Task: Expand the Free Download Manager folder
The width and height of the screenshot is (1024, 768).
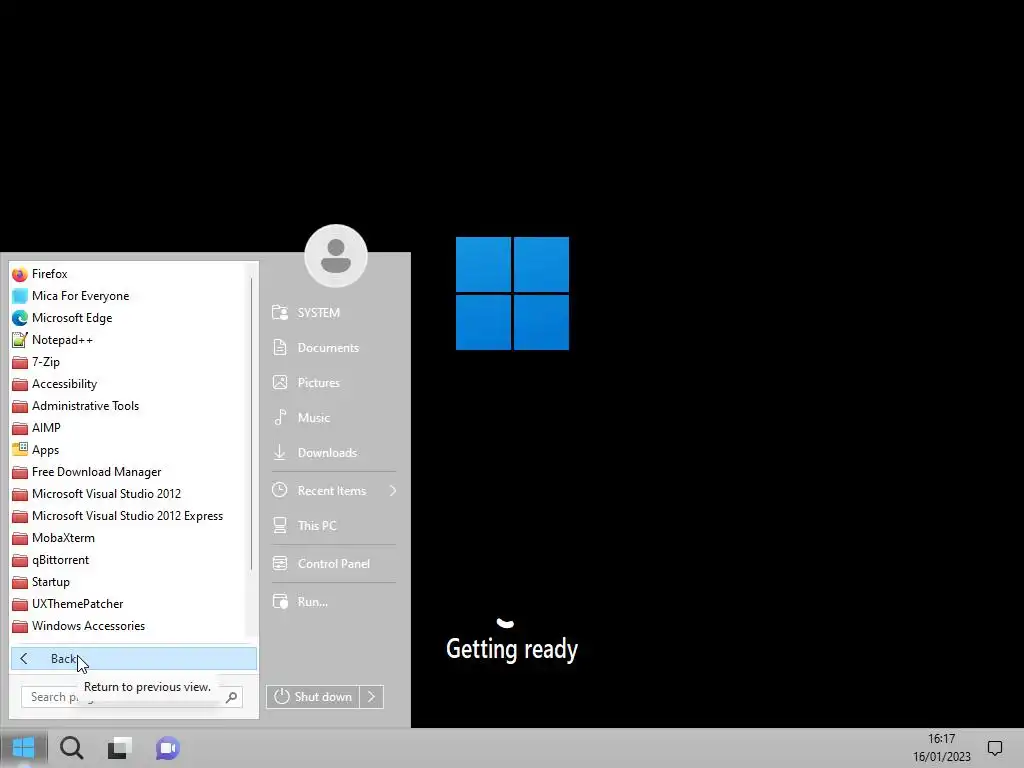Action: (127, 472)
